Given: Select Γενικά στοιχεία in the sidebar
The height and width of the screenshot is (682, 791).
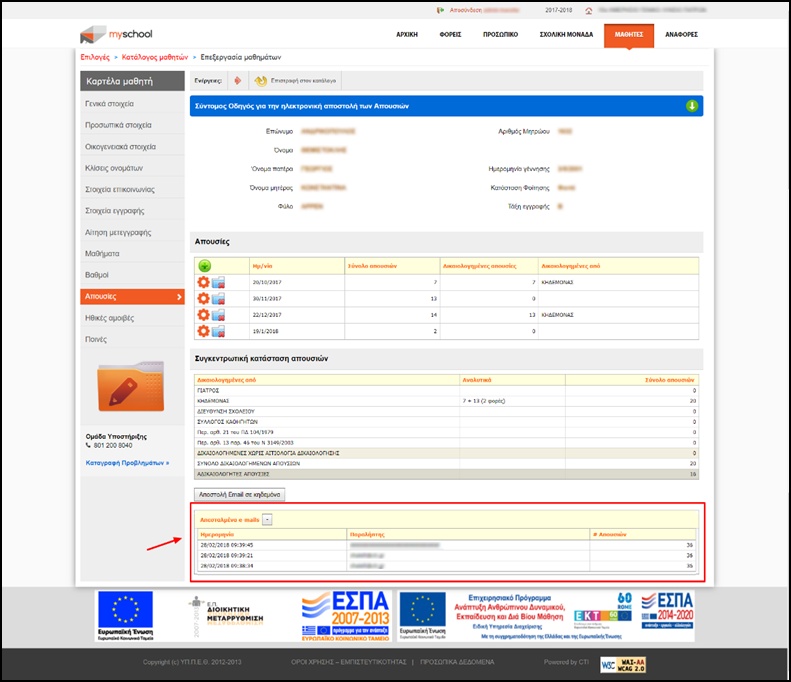Looking at the screenshot, I should [132, 104].
